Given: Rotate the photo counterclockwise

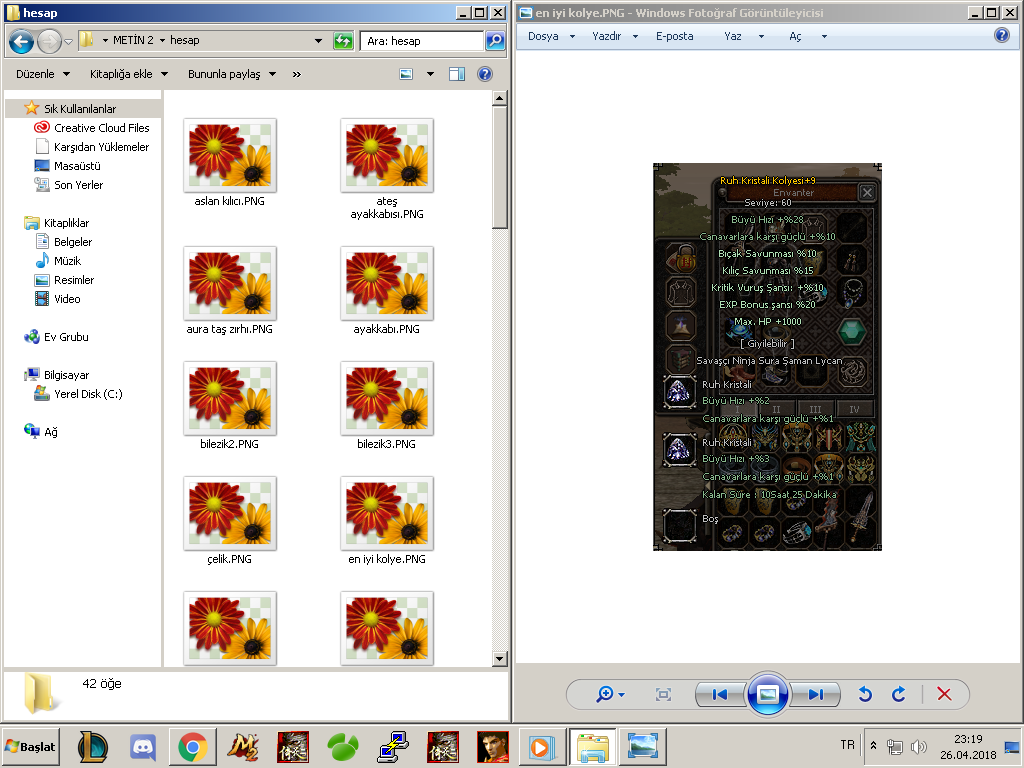Looking at the screenshot, I should [865, 694].
